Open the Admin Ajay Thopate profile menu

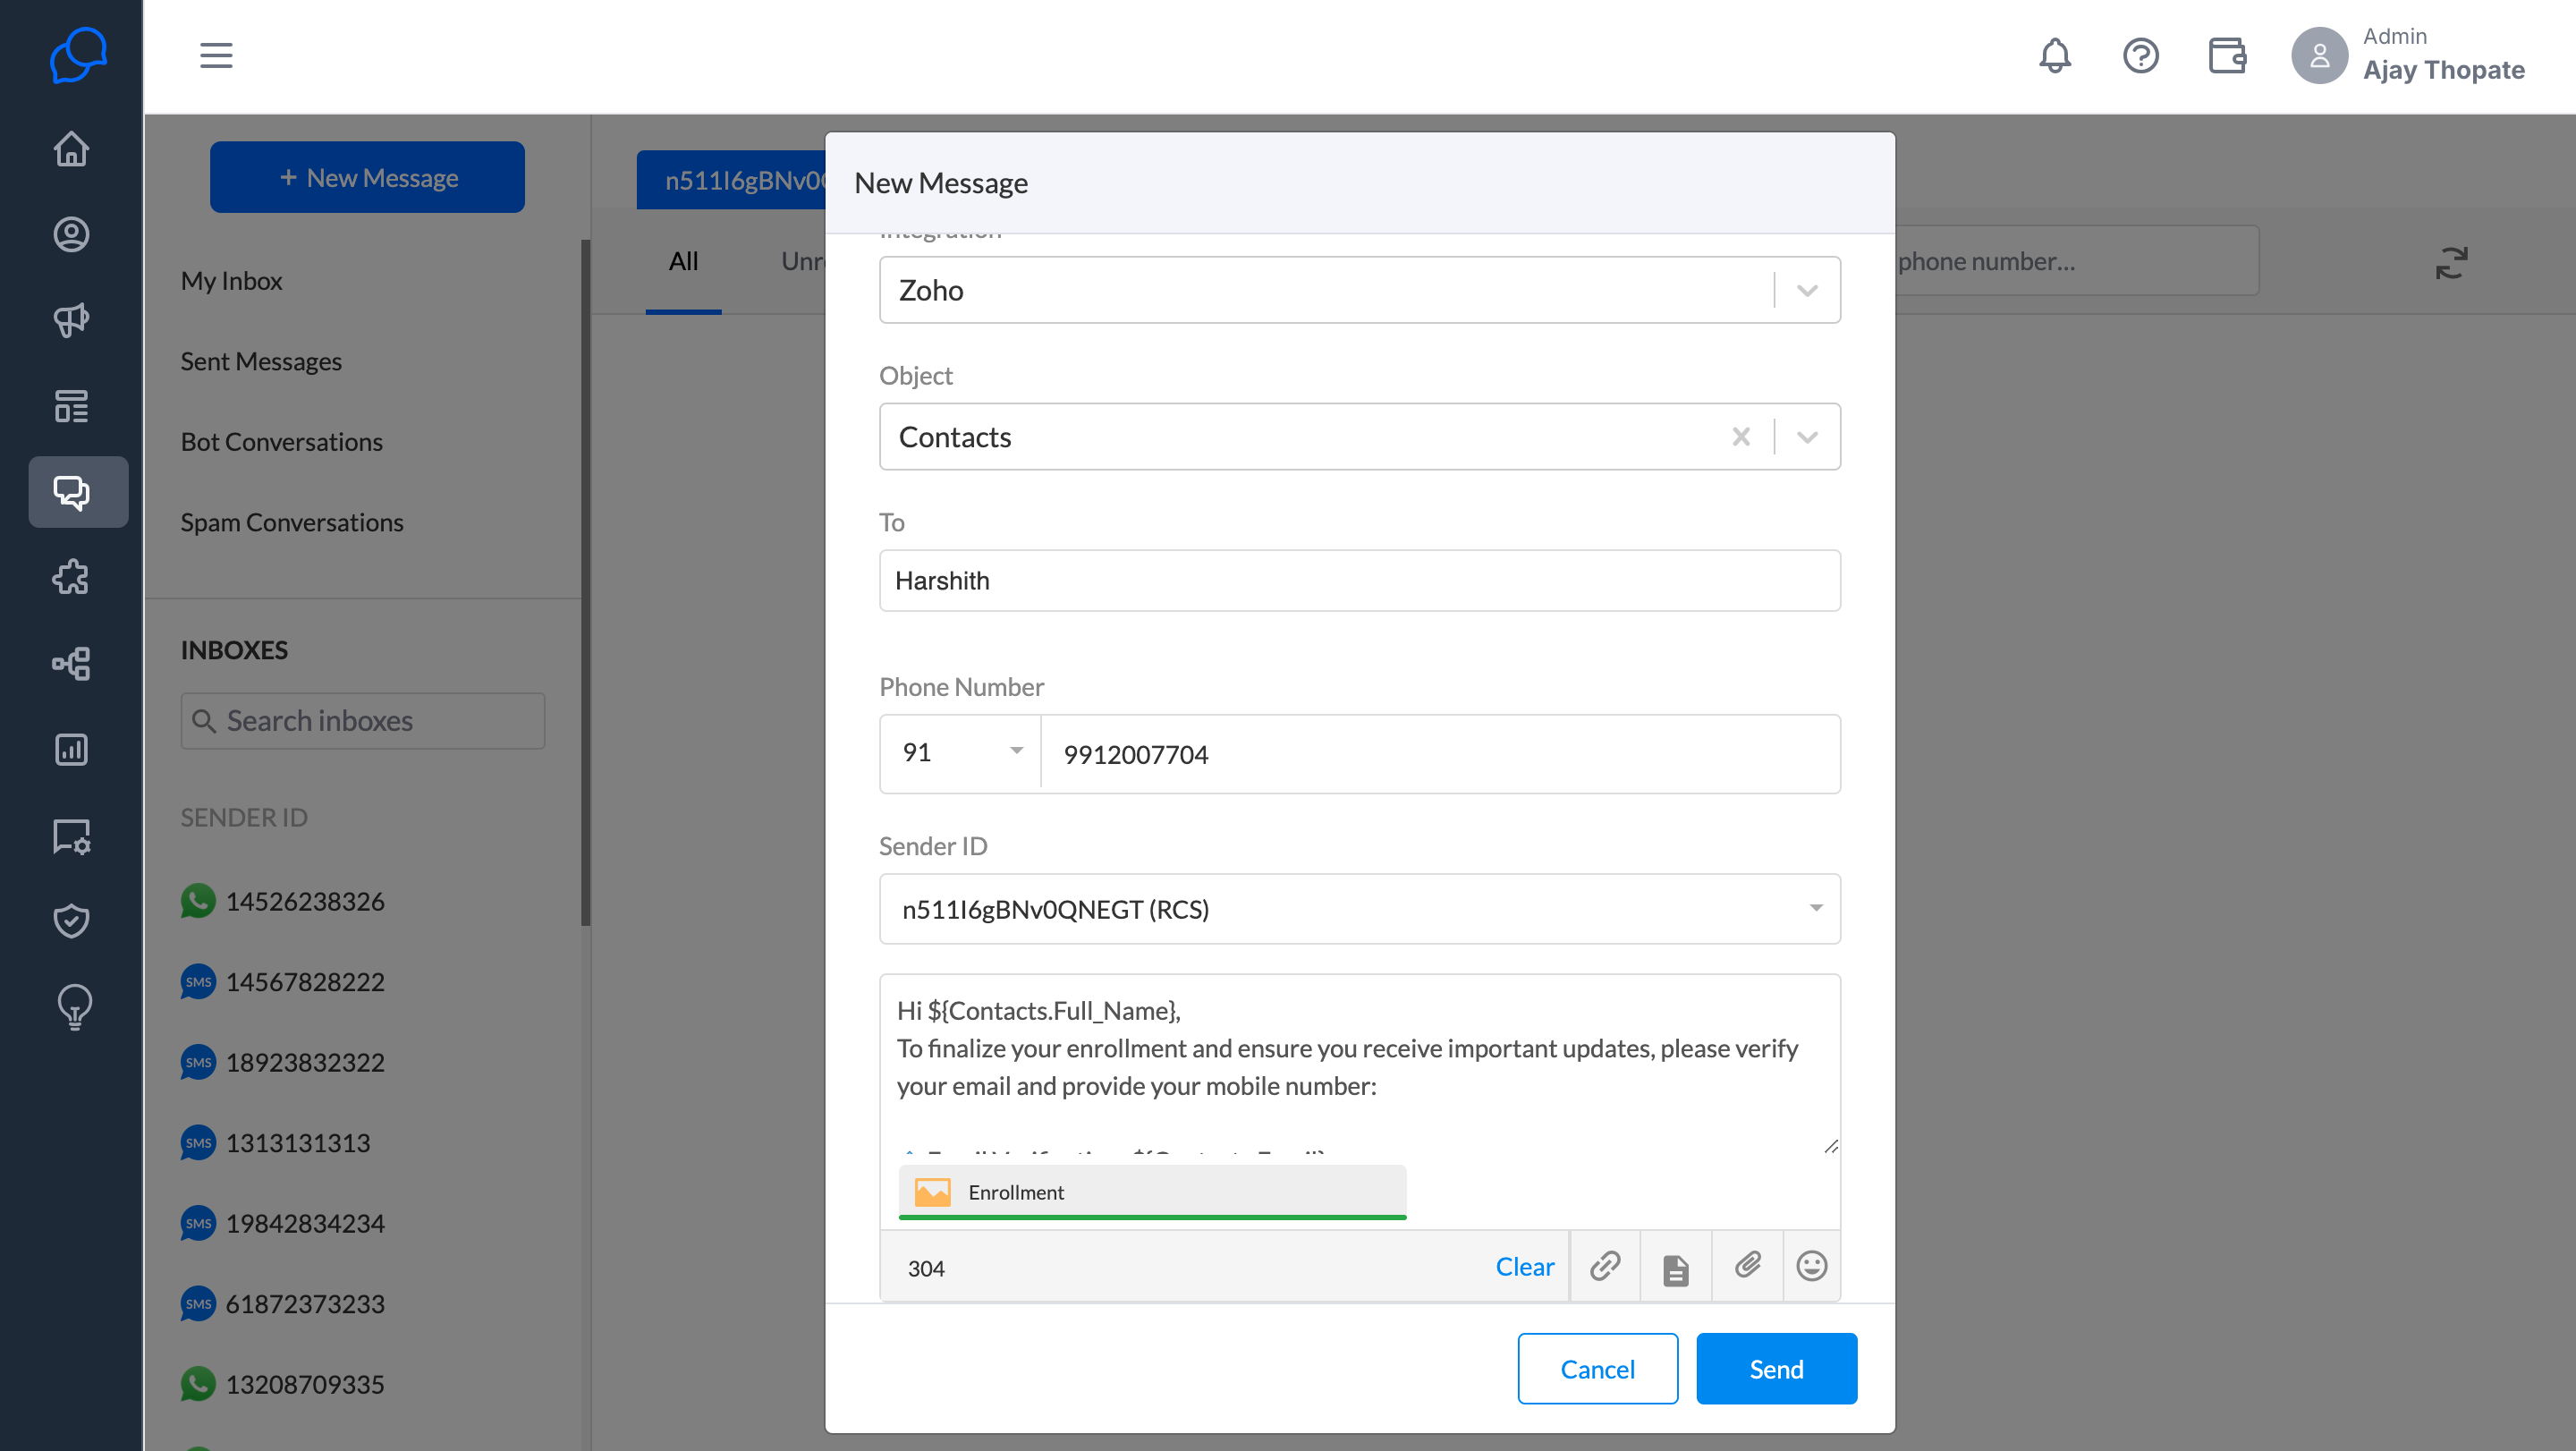pos(2408,56)
